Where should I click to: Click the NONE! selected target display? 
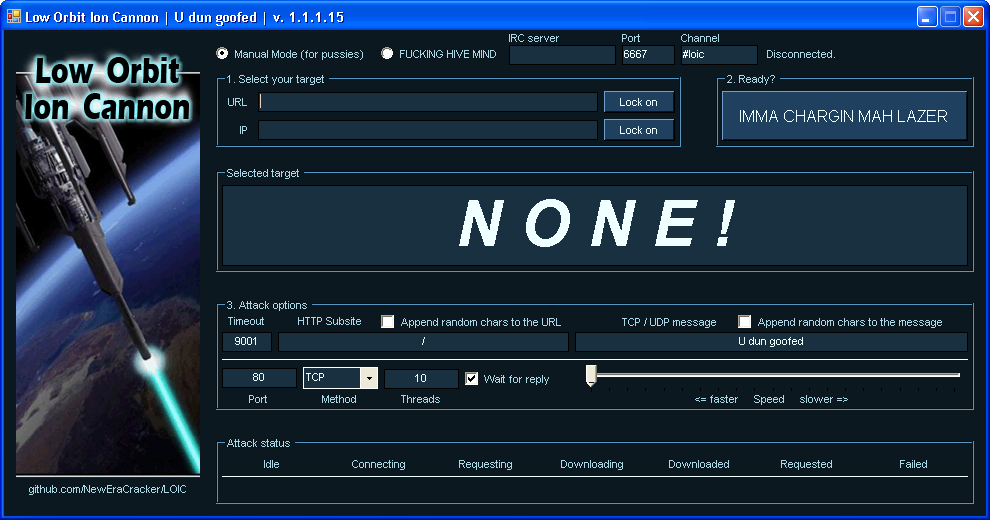click(595, 225)
